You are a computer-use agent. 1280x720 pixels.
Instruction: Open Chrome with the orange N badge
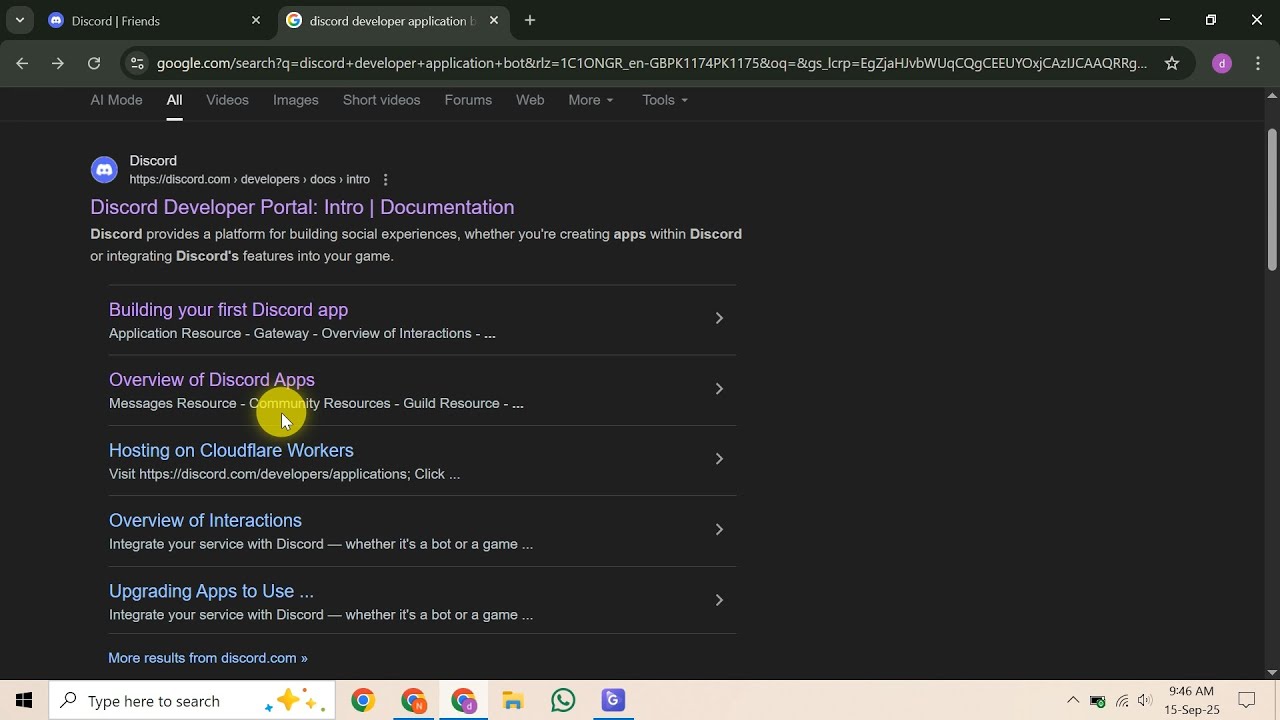[413, 701]
